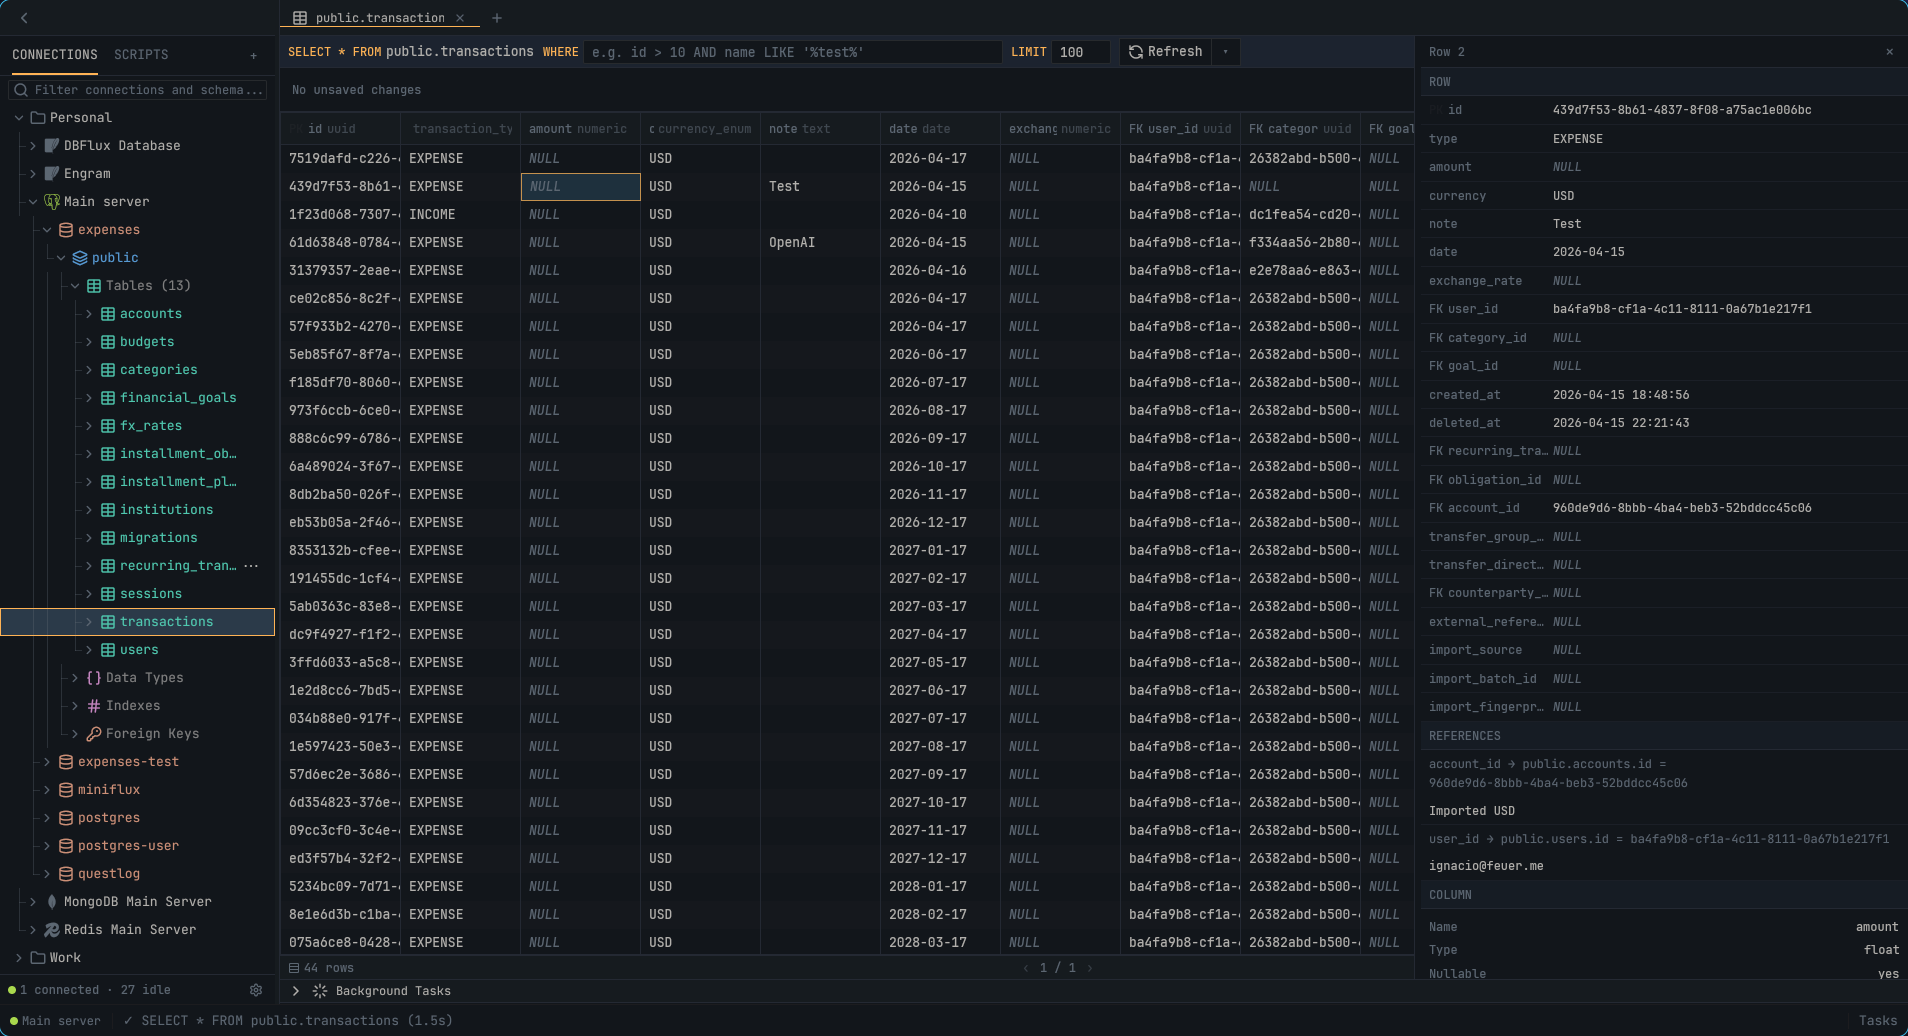Expand the Foreign Keys node
Screen dimensions: 1908x1036
coord(75,734)
